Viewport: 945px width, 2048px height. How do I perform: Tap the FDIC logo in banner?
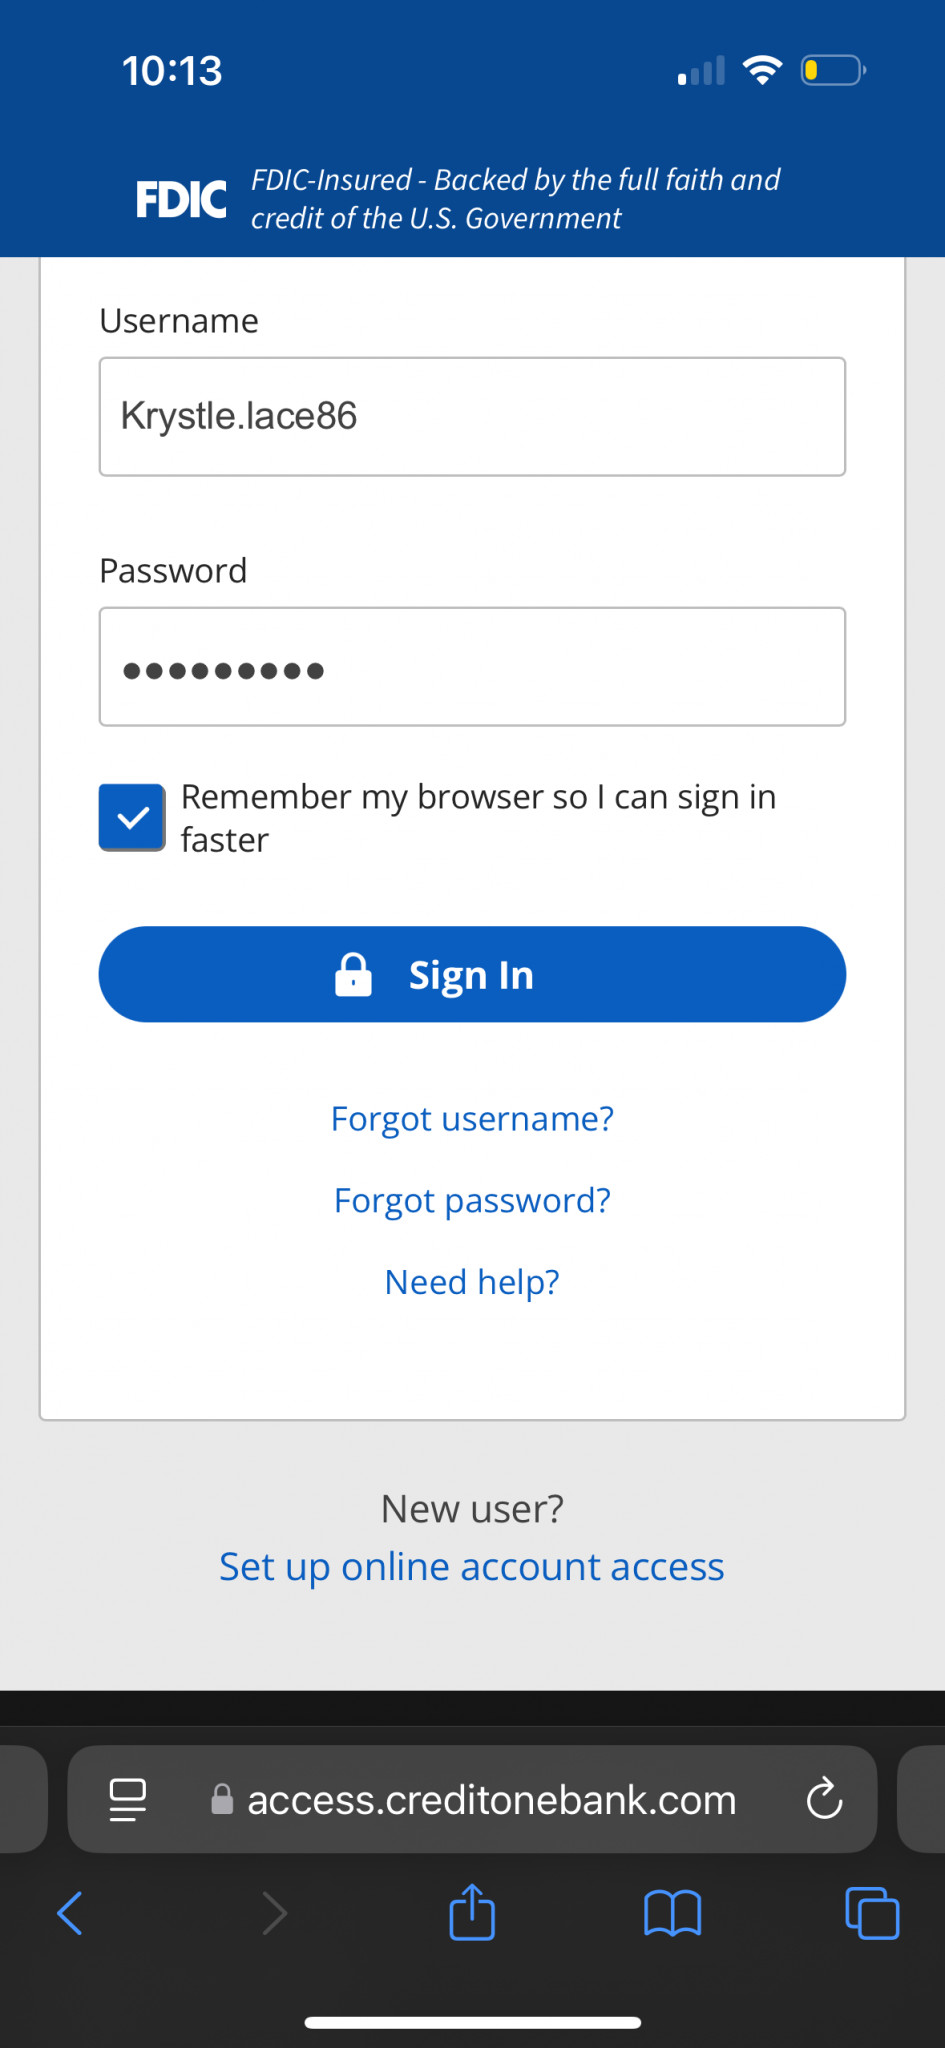(181, 199)
